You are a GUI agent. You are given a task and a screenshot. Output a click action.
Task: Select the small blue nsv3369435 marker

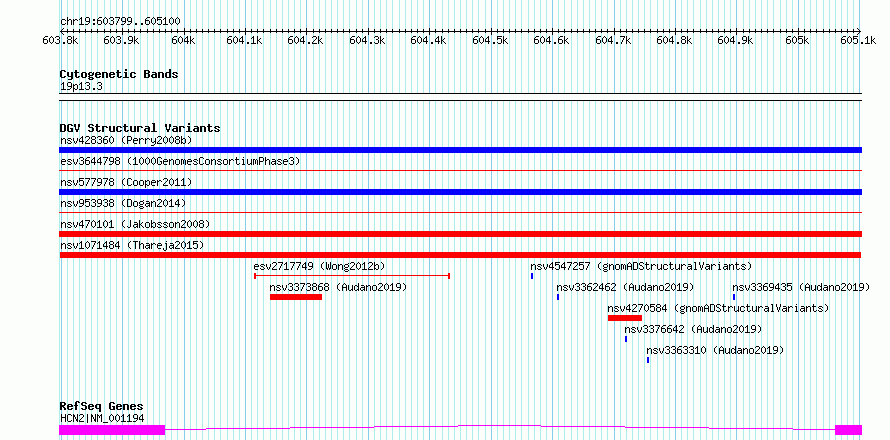pyautogui.click(x=734, y=297)
